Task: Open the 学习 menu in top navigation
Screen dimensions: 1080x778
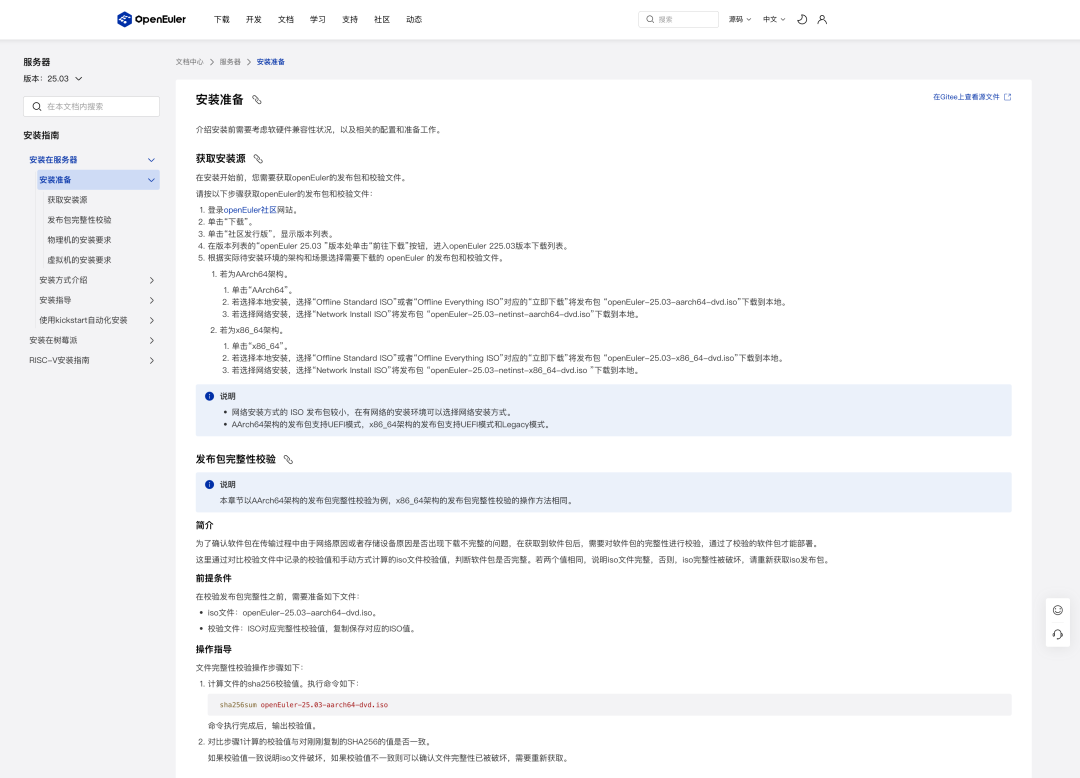Action: point(318,19)
